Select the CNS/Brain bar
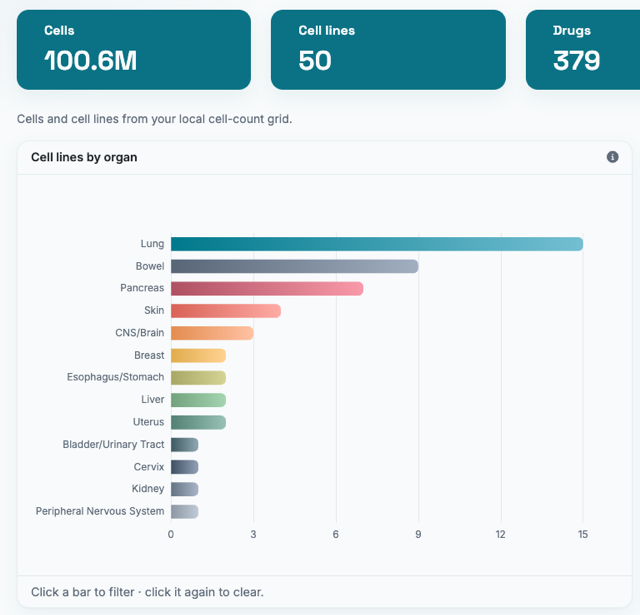Viewport: 640px width, 615px height. pyautogui.click(x=212, y=333)
